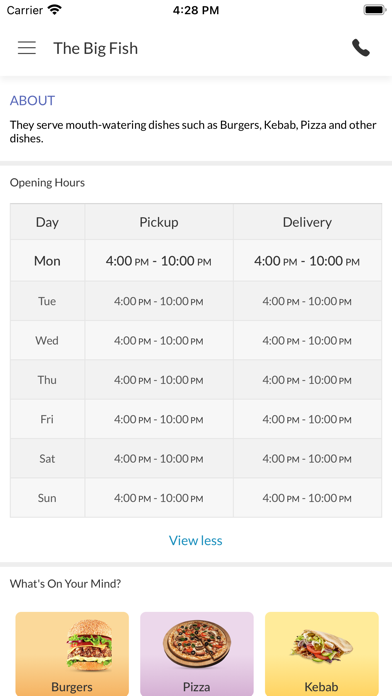The width and height of the screenshot is (392, 696).
Task: Select the Pickup column header
Action: pyautogui.click(x=159, y=222)
